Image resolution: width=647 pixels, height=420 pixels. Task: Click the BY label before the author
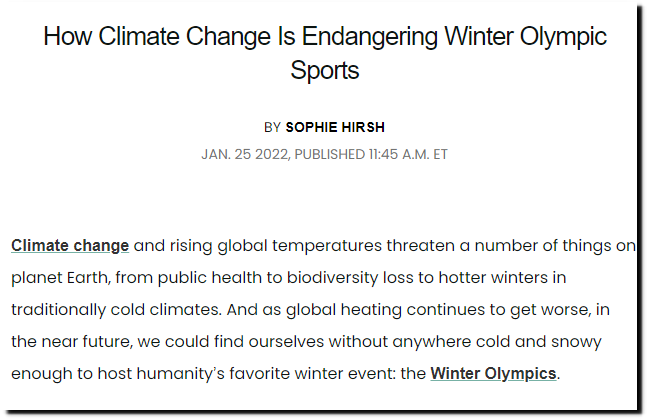tap(272, 127)
